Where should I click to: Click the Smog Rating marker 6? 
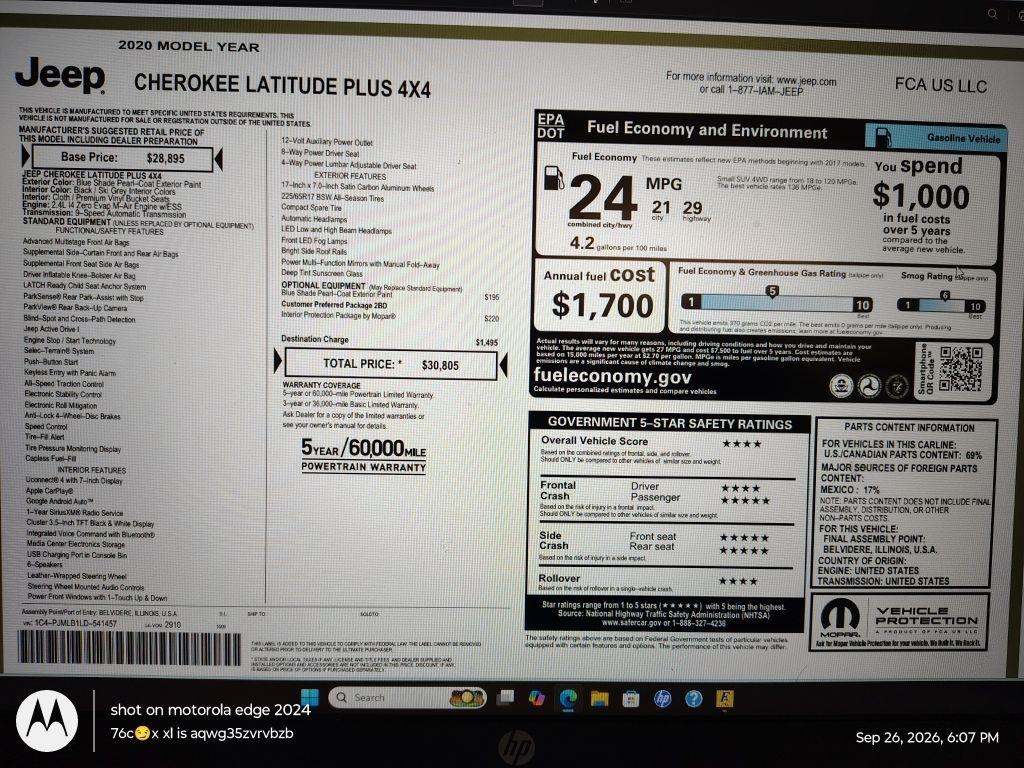(944, 296)
